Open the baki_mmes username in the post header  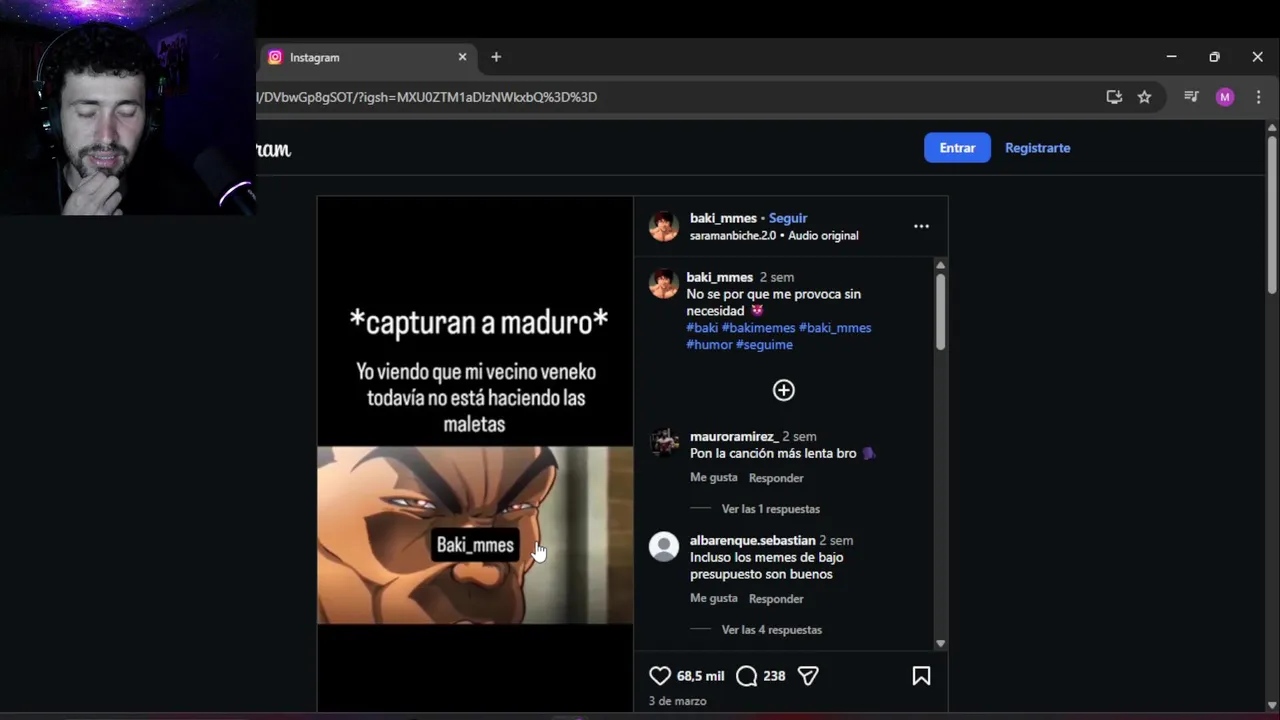(x=723, y=218)
